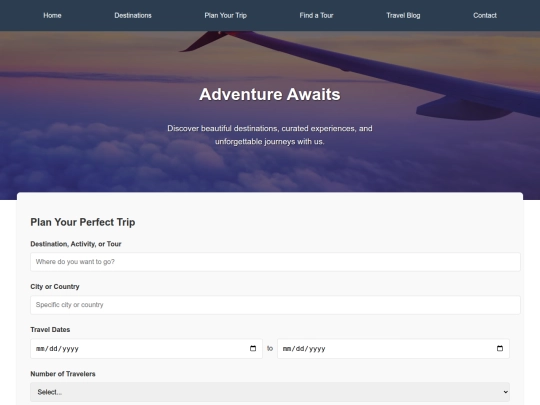The image size is (540, 405).
Task: Click the 'City or Country' label
Action: coord(55,287)
